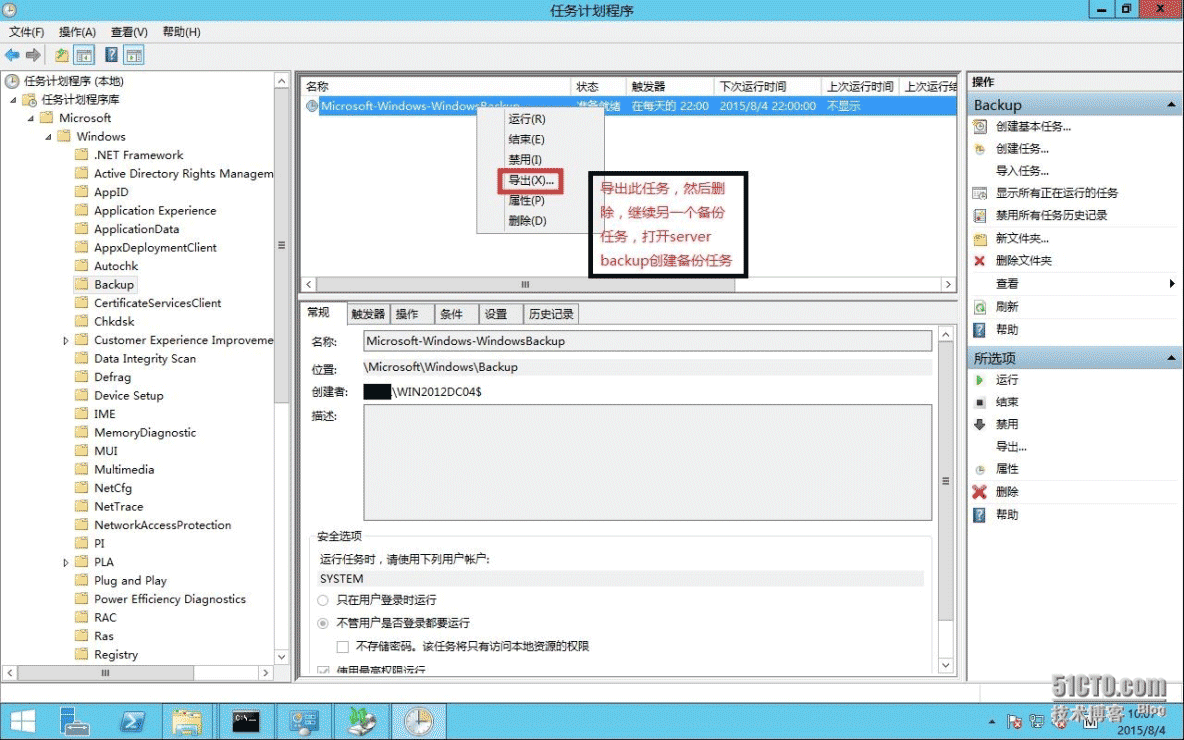Viewport: 1184px width, 740px height.
Task: Click the Task Scheduler clock taskbar icon
Action: 418,721
